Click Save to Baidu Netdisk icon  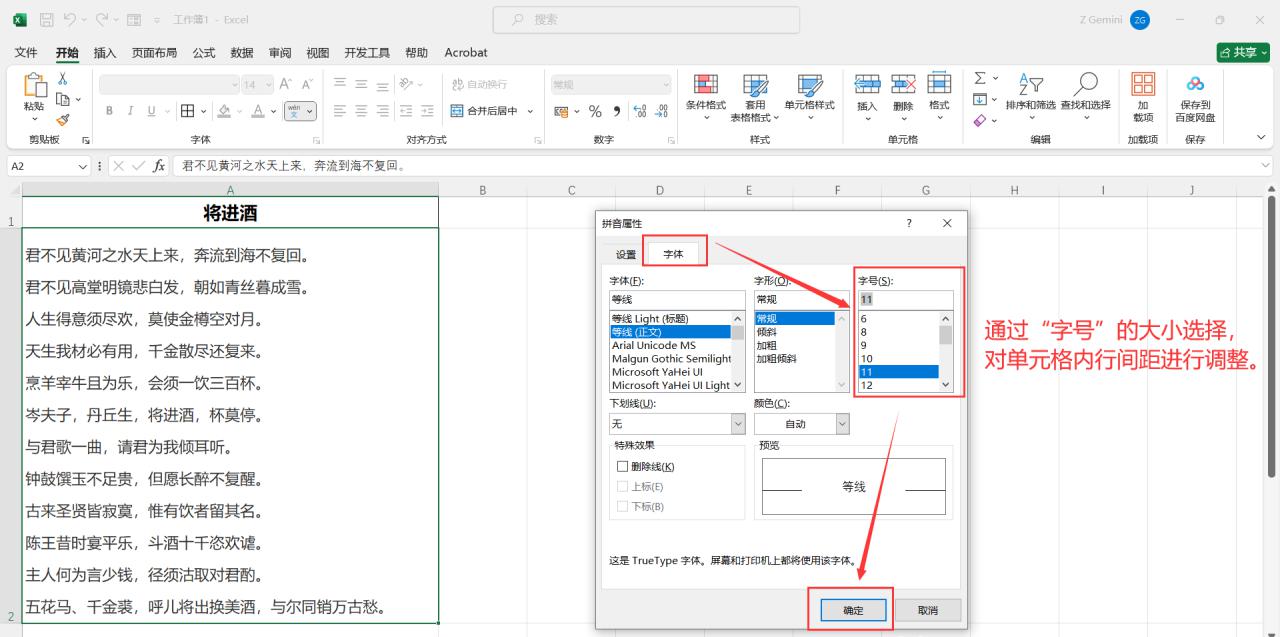pyautogui.click(x=1195, y=85)
